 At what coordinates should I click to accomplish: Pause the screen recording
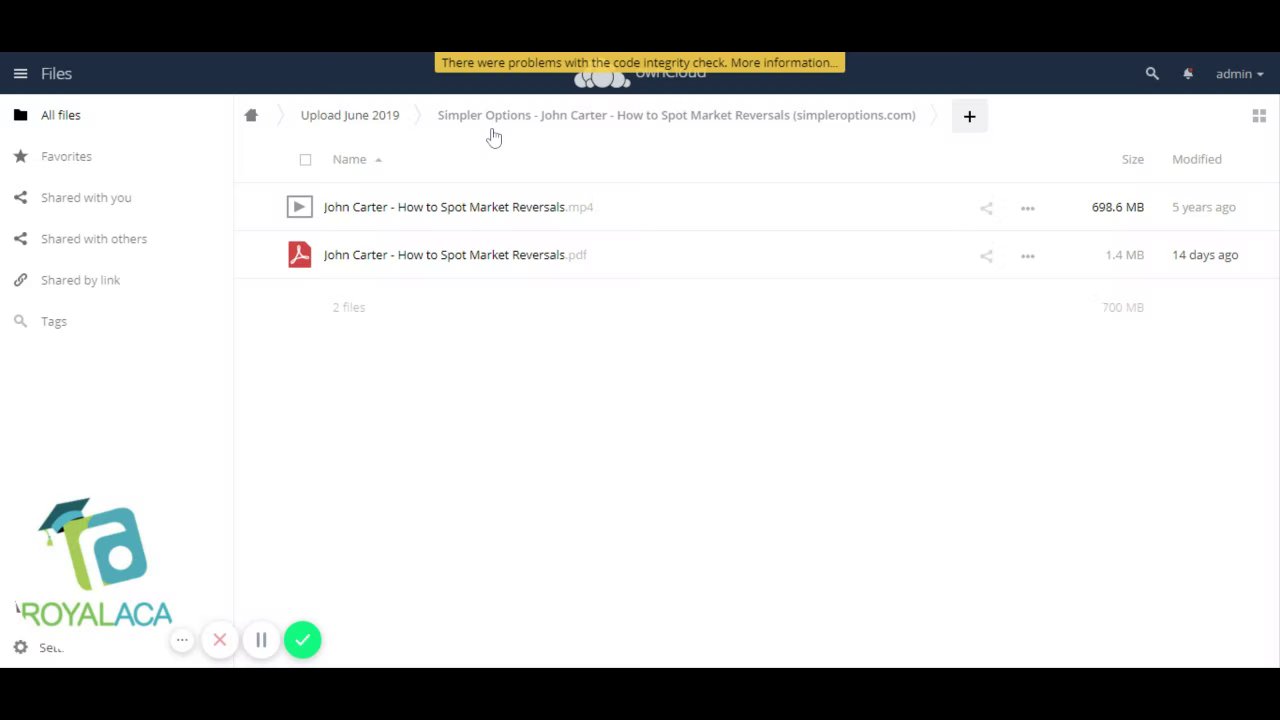[x=261, y=640]
